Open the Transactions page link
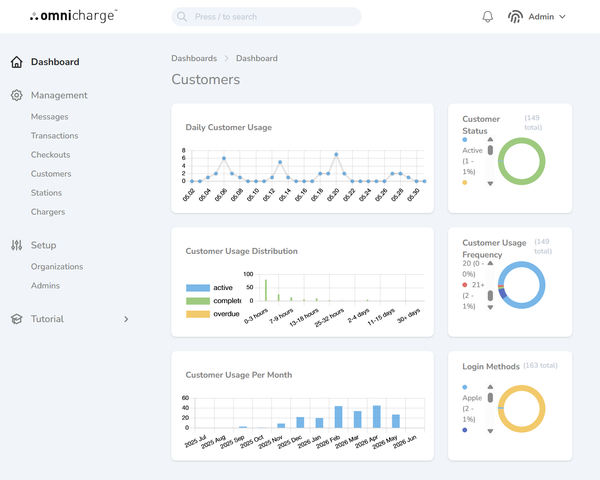Viewport: 600px width, 480px height. pos(55,136)
